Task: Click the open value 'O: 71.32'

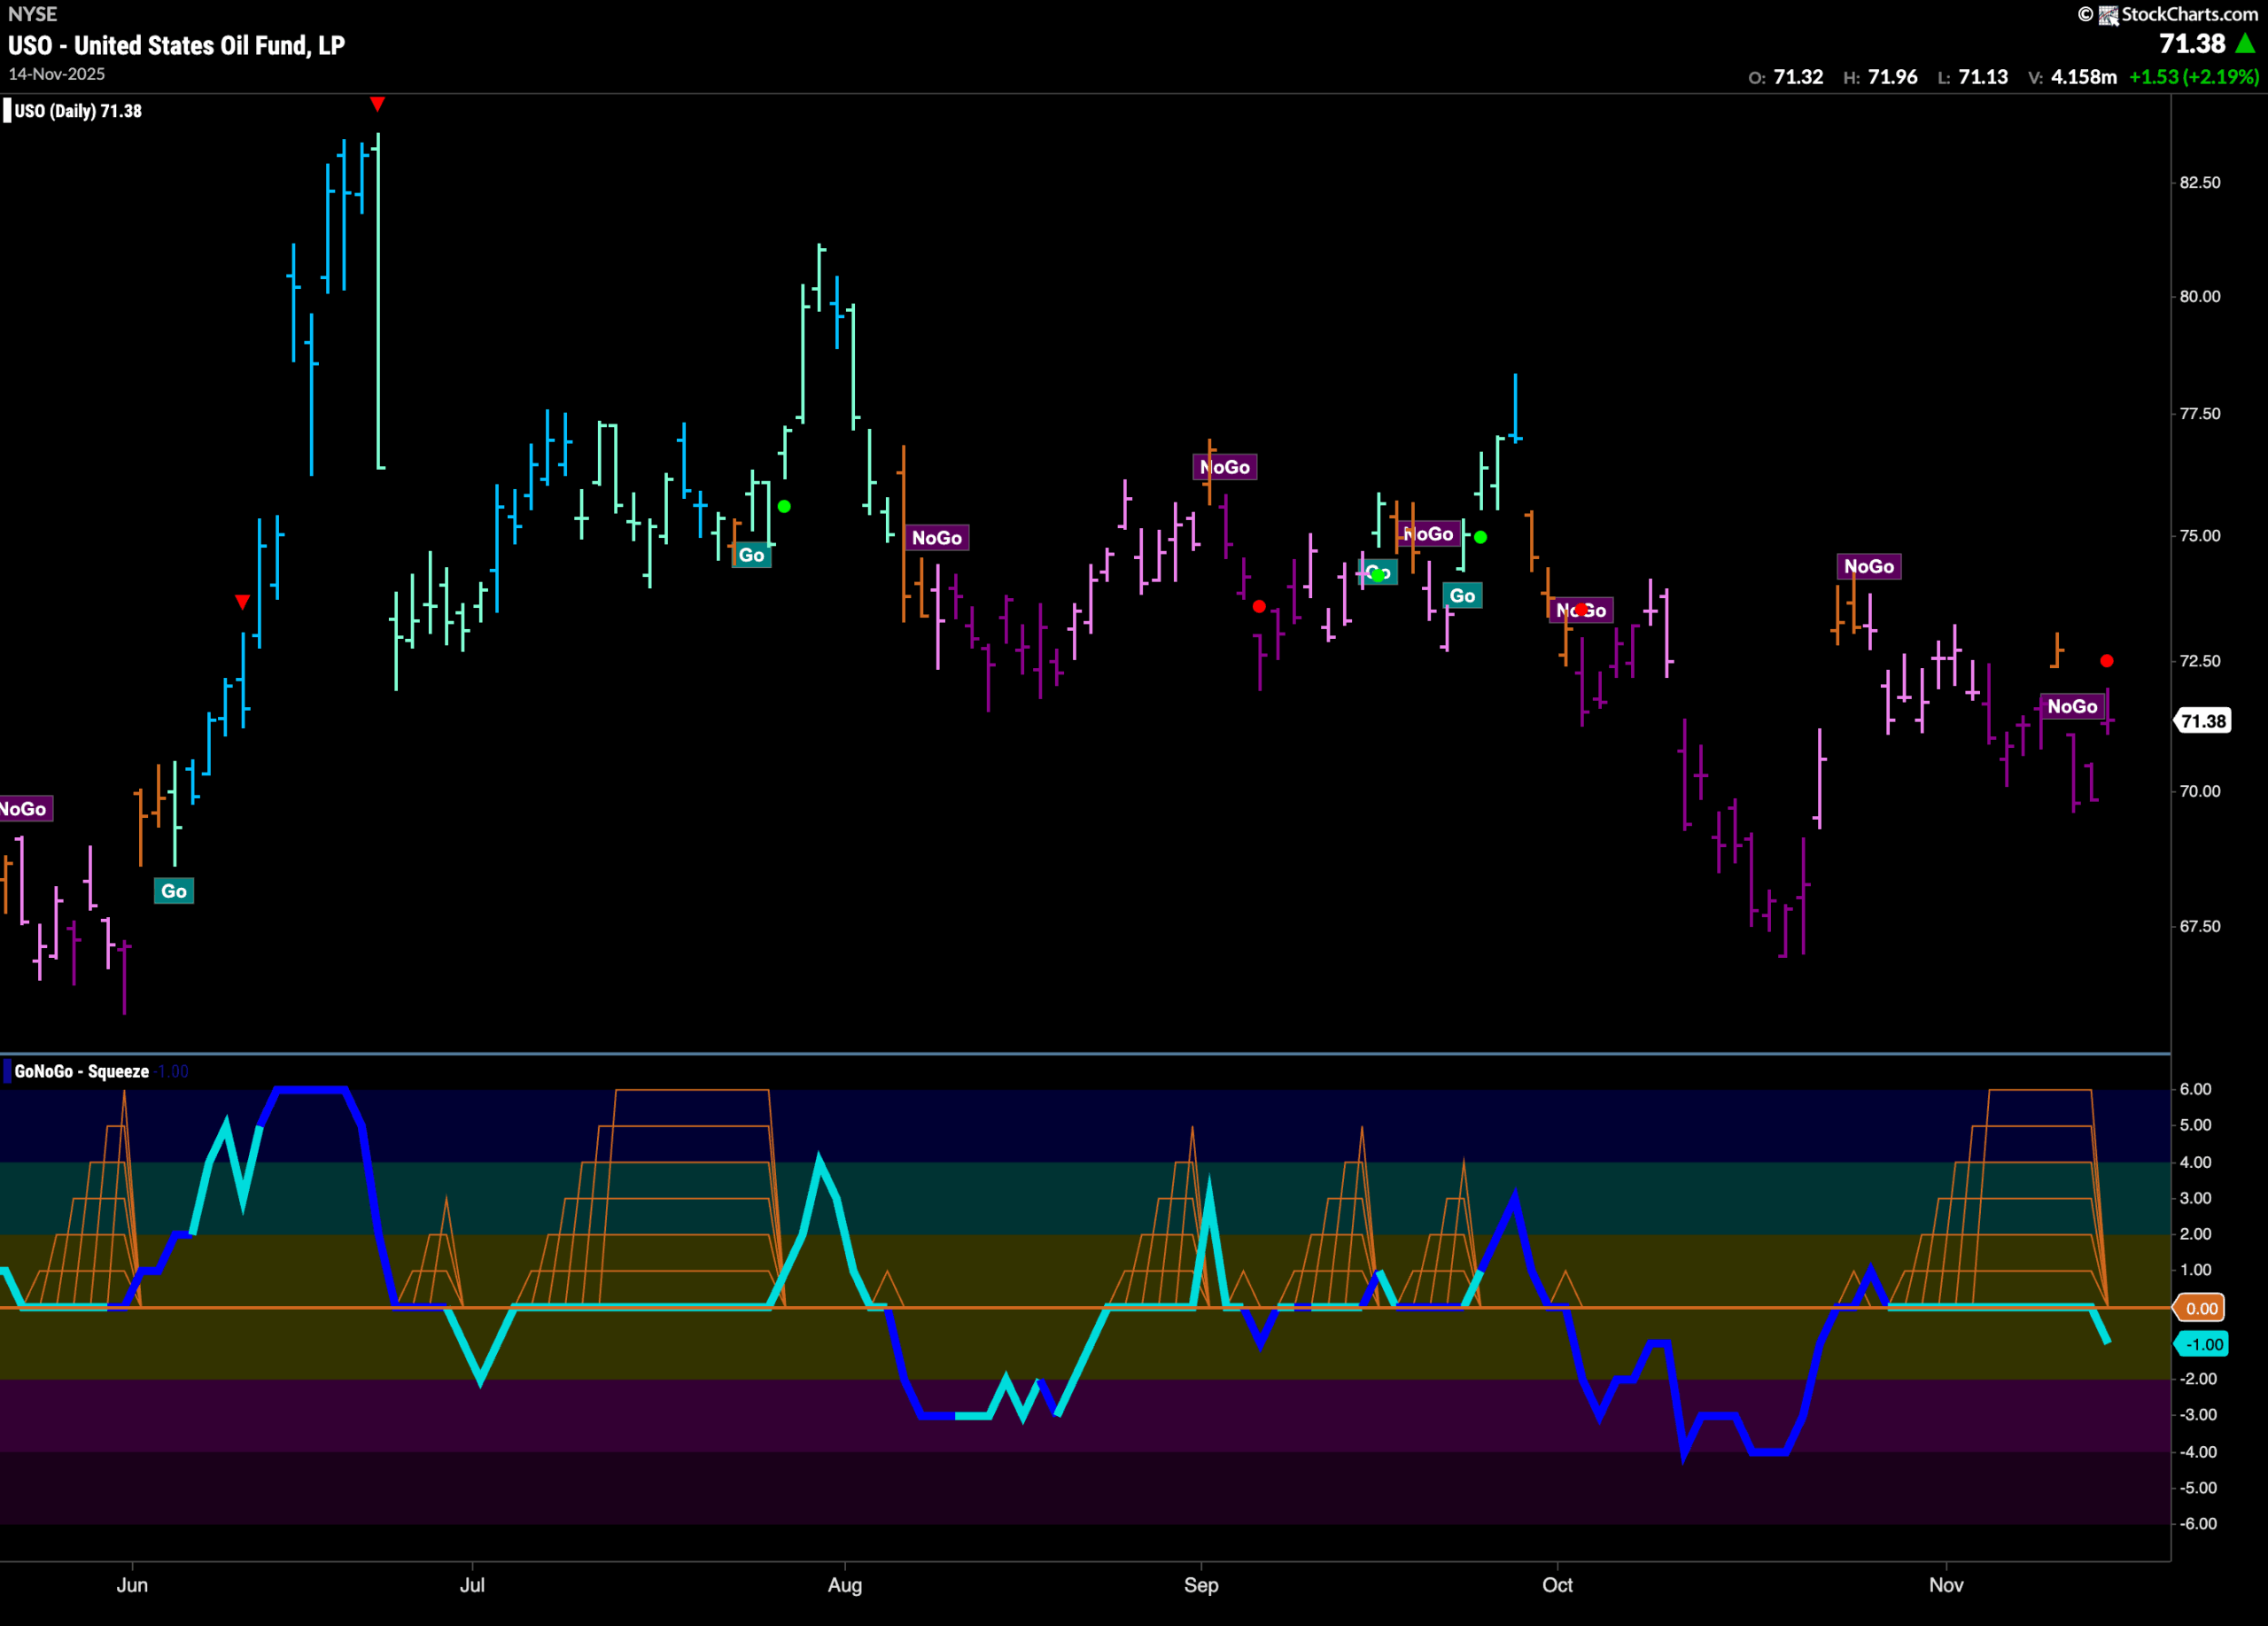Action: click(1785, 77)
